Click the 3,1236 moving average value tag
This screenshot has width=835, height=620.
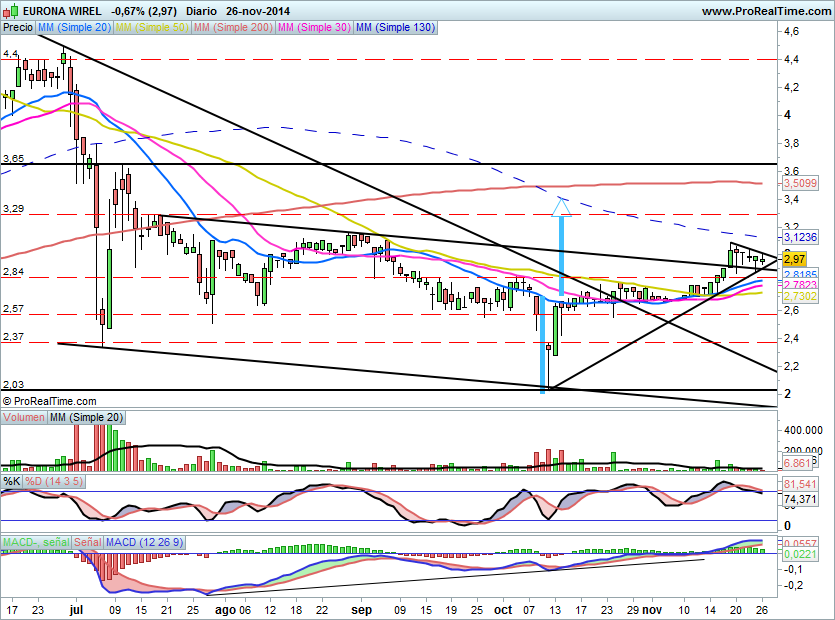800,237
